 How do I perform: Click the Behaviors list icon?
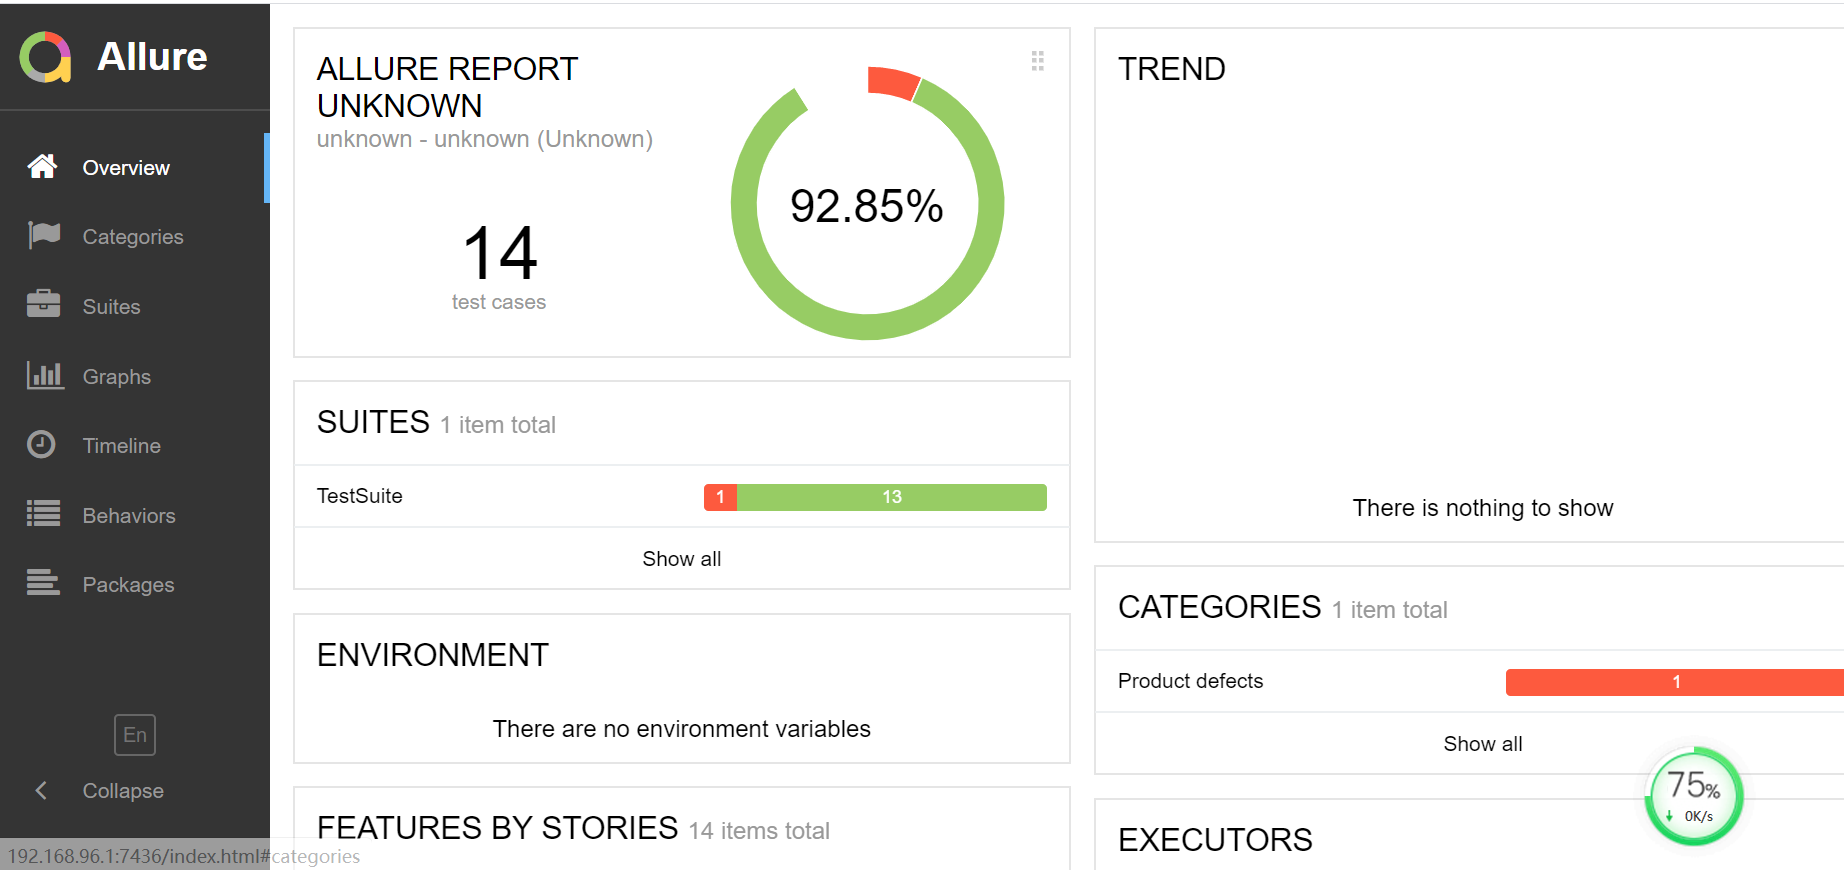tap(44, 514)
